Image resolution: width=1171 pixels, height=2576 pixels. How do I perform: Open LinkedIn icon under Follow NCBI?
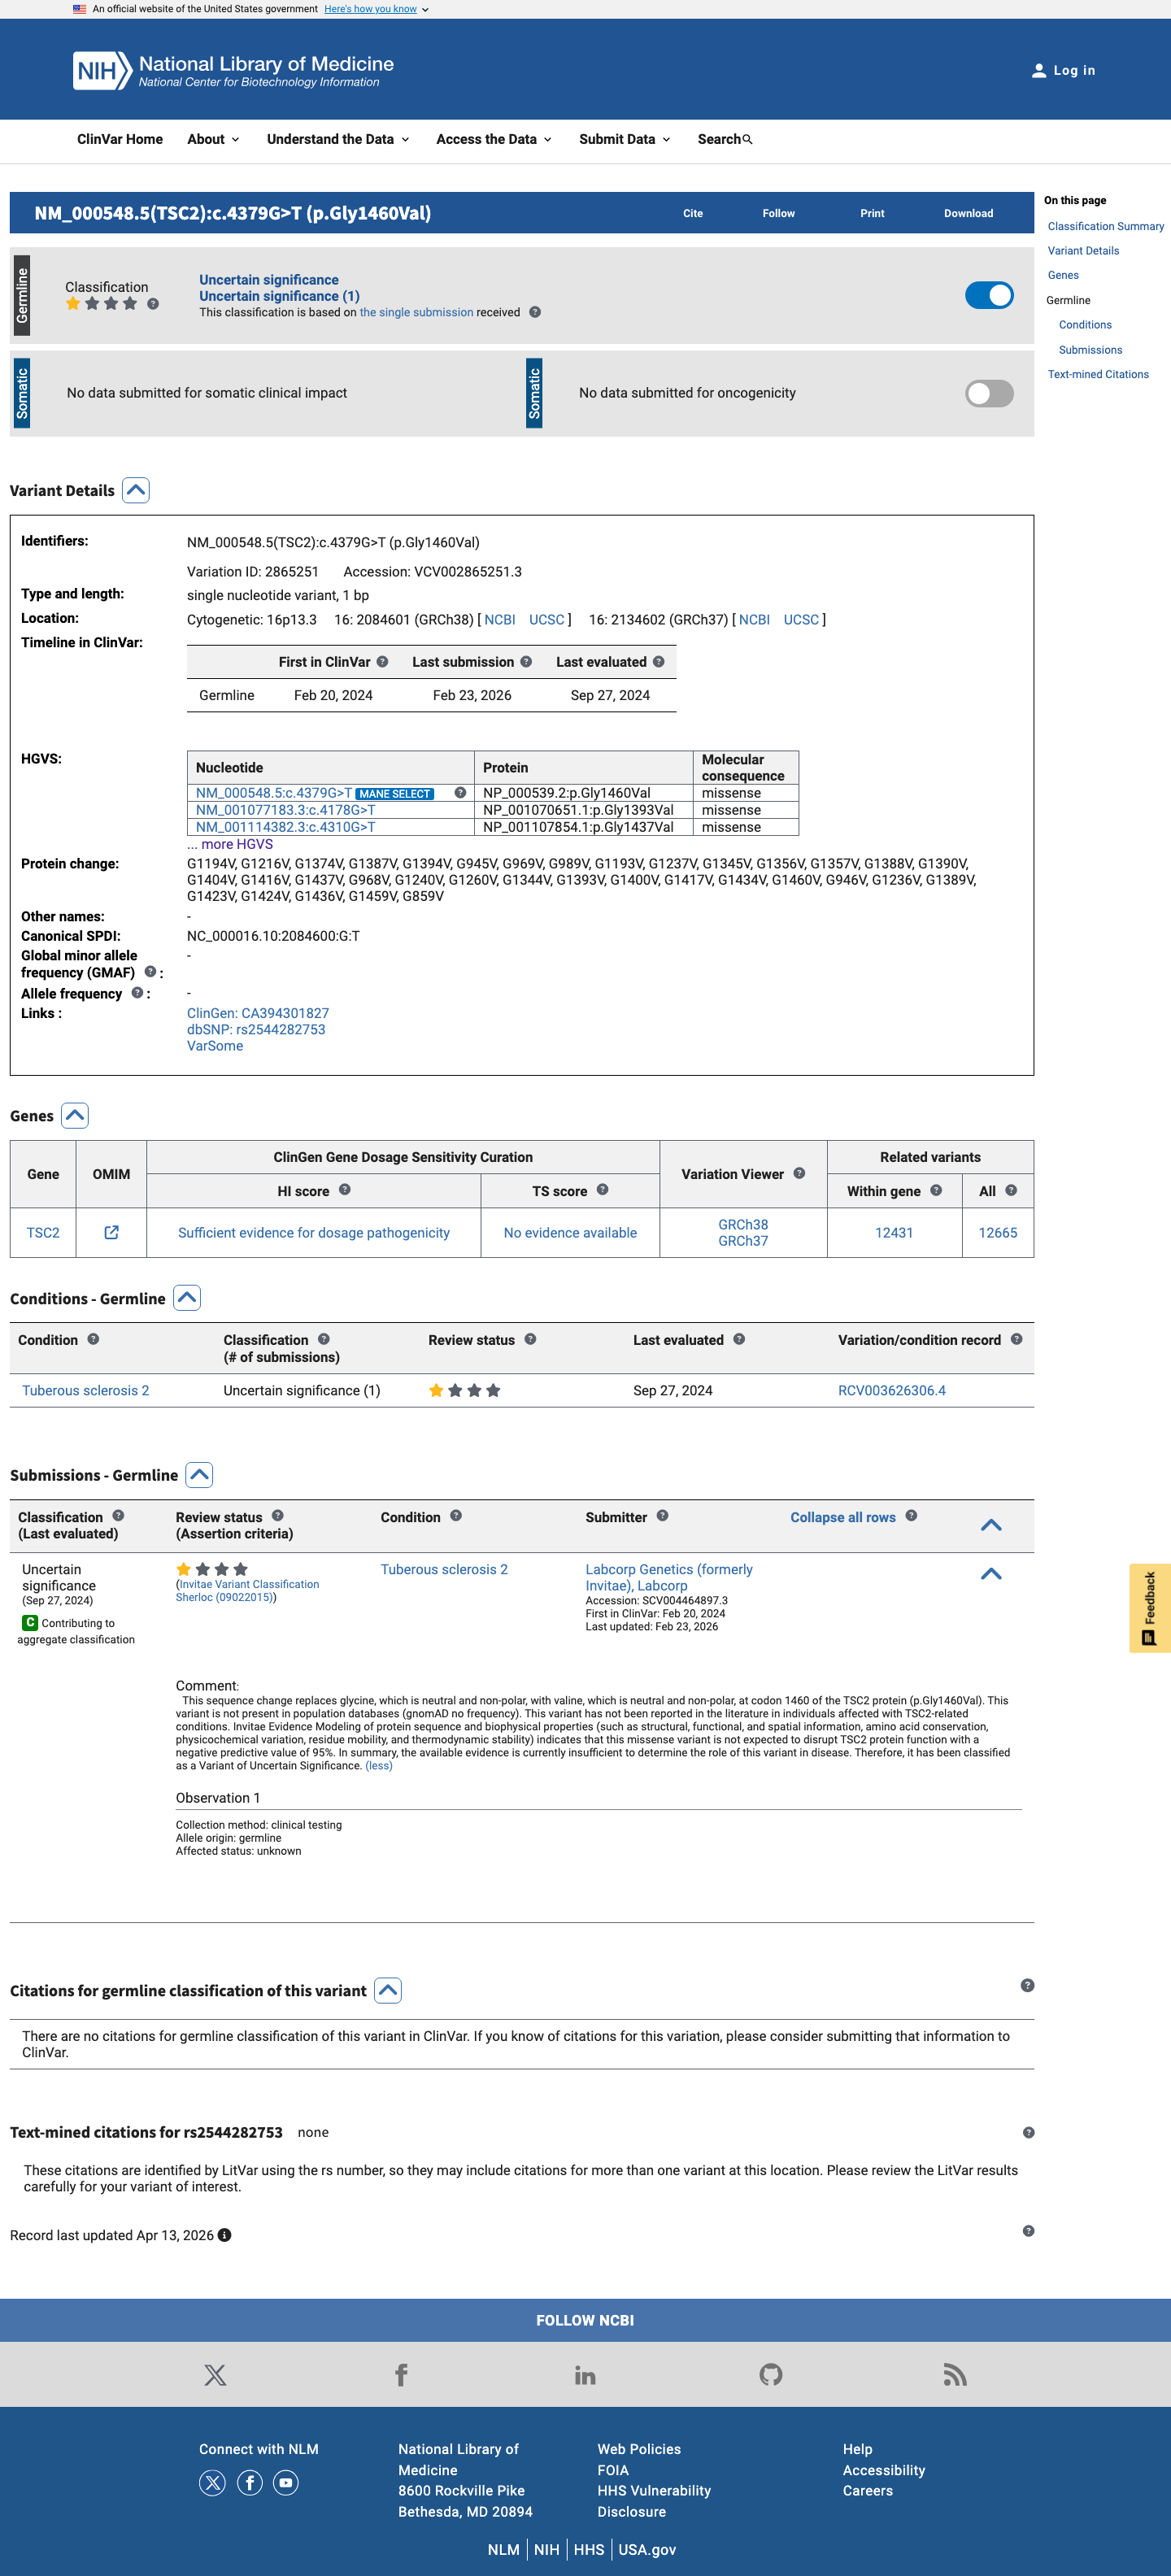(x=585, y=2375)
